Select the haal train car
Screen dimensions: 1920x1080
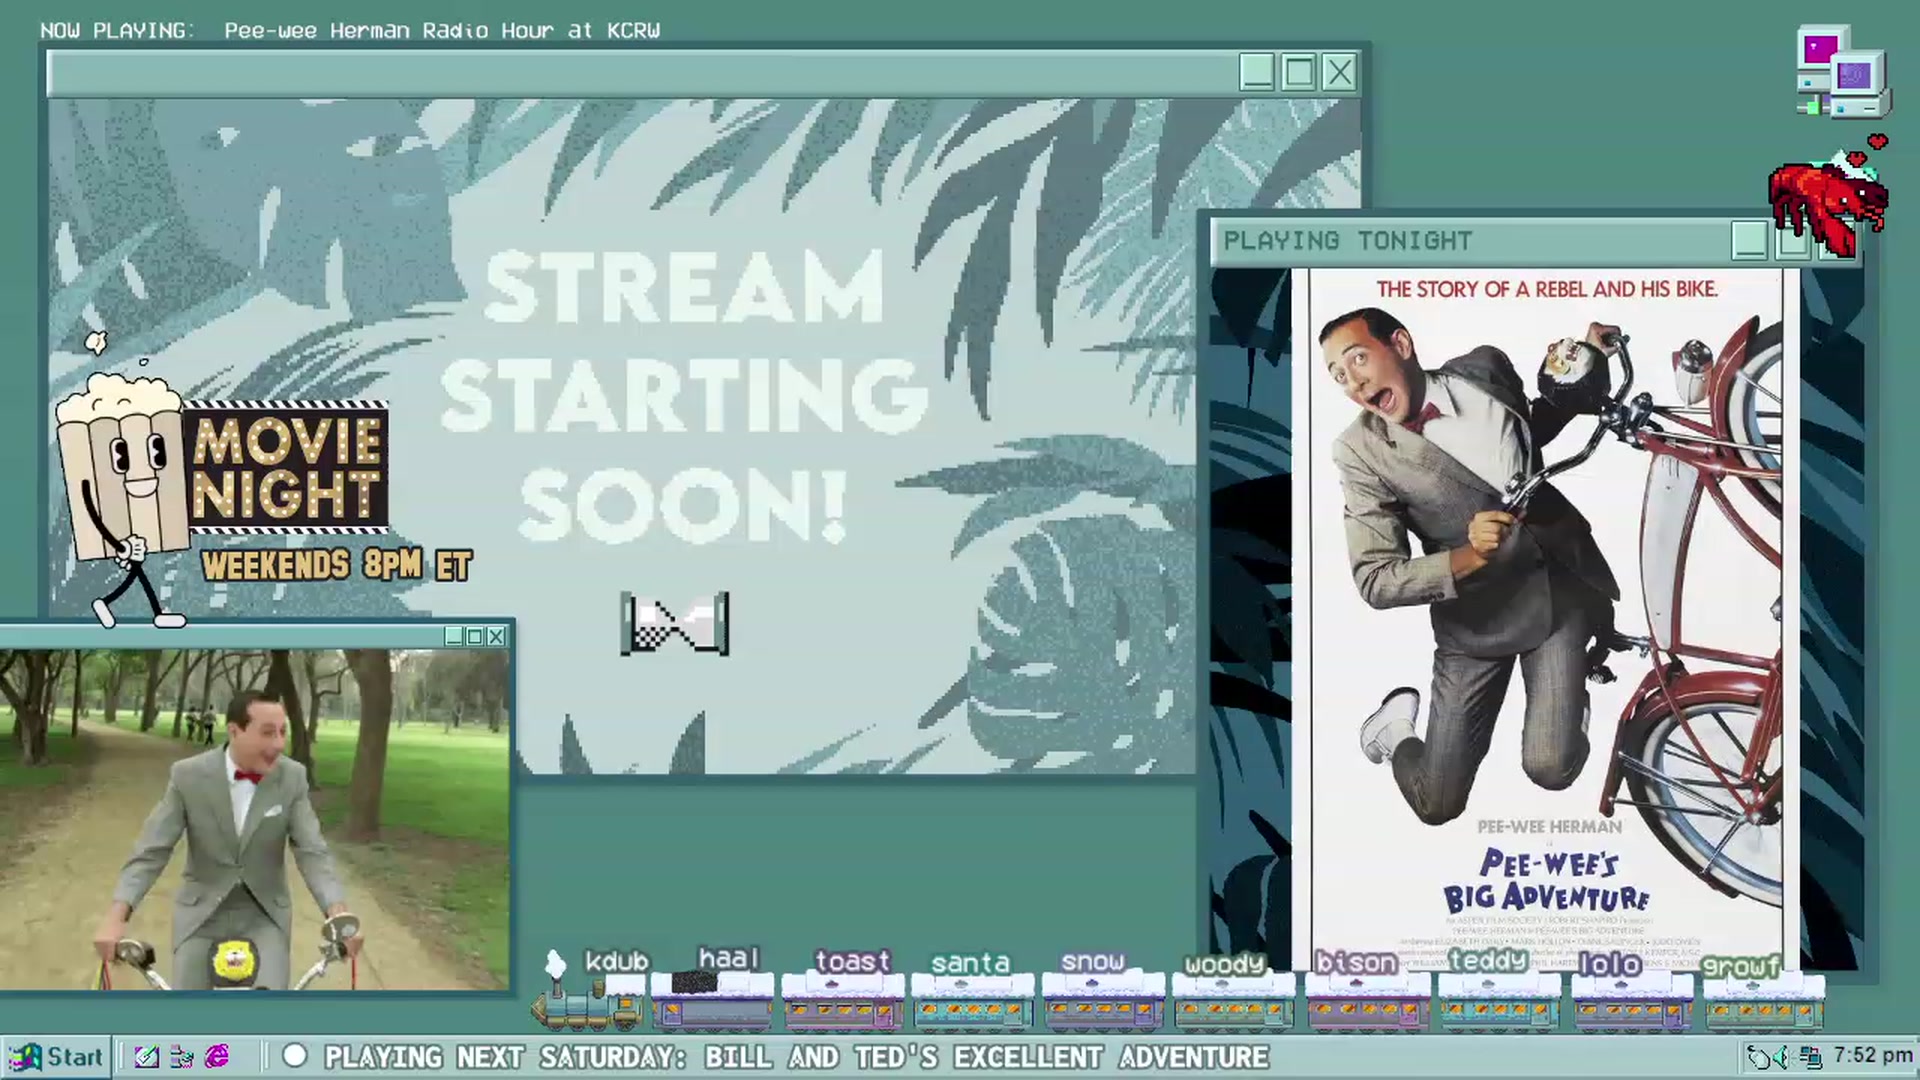point(713,1000)
